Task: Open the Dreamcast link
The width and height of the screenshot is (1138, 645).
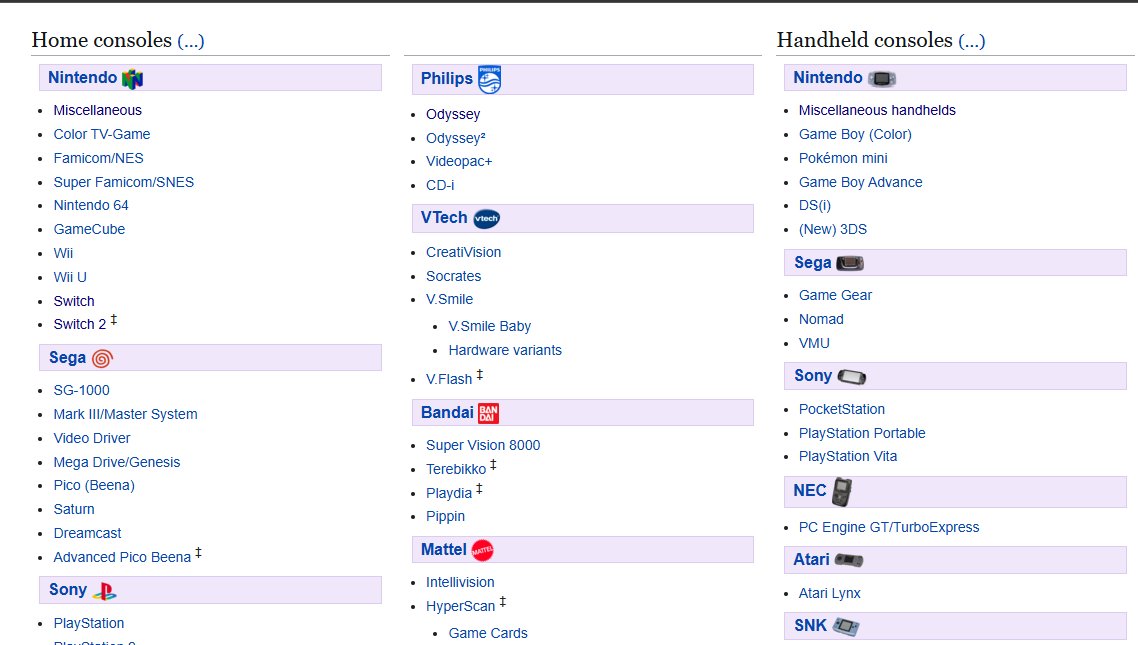Action: (x=88, y=533)
